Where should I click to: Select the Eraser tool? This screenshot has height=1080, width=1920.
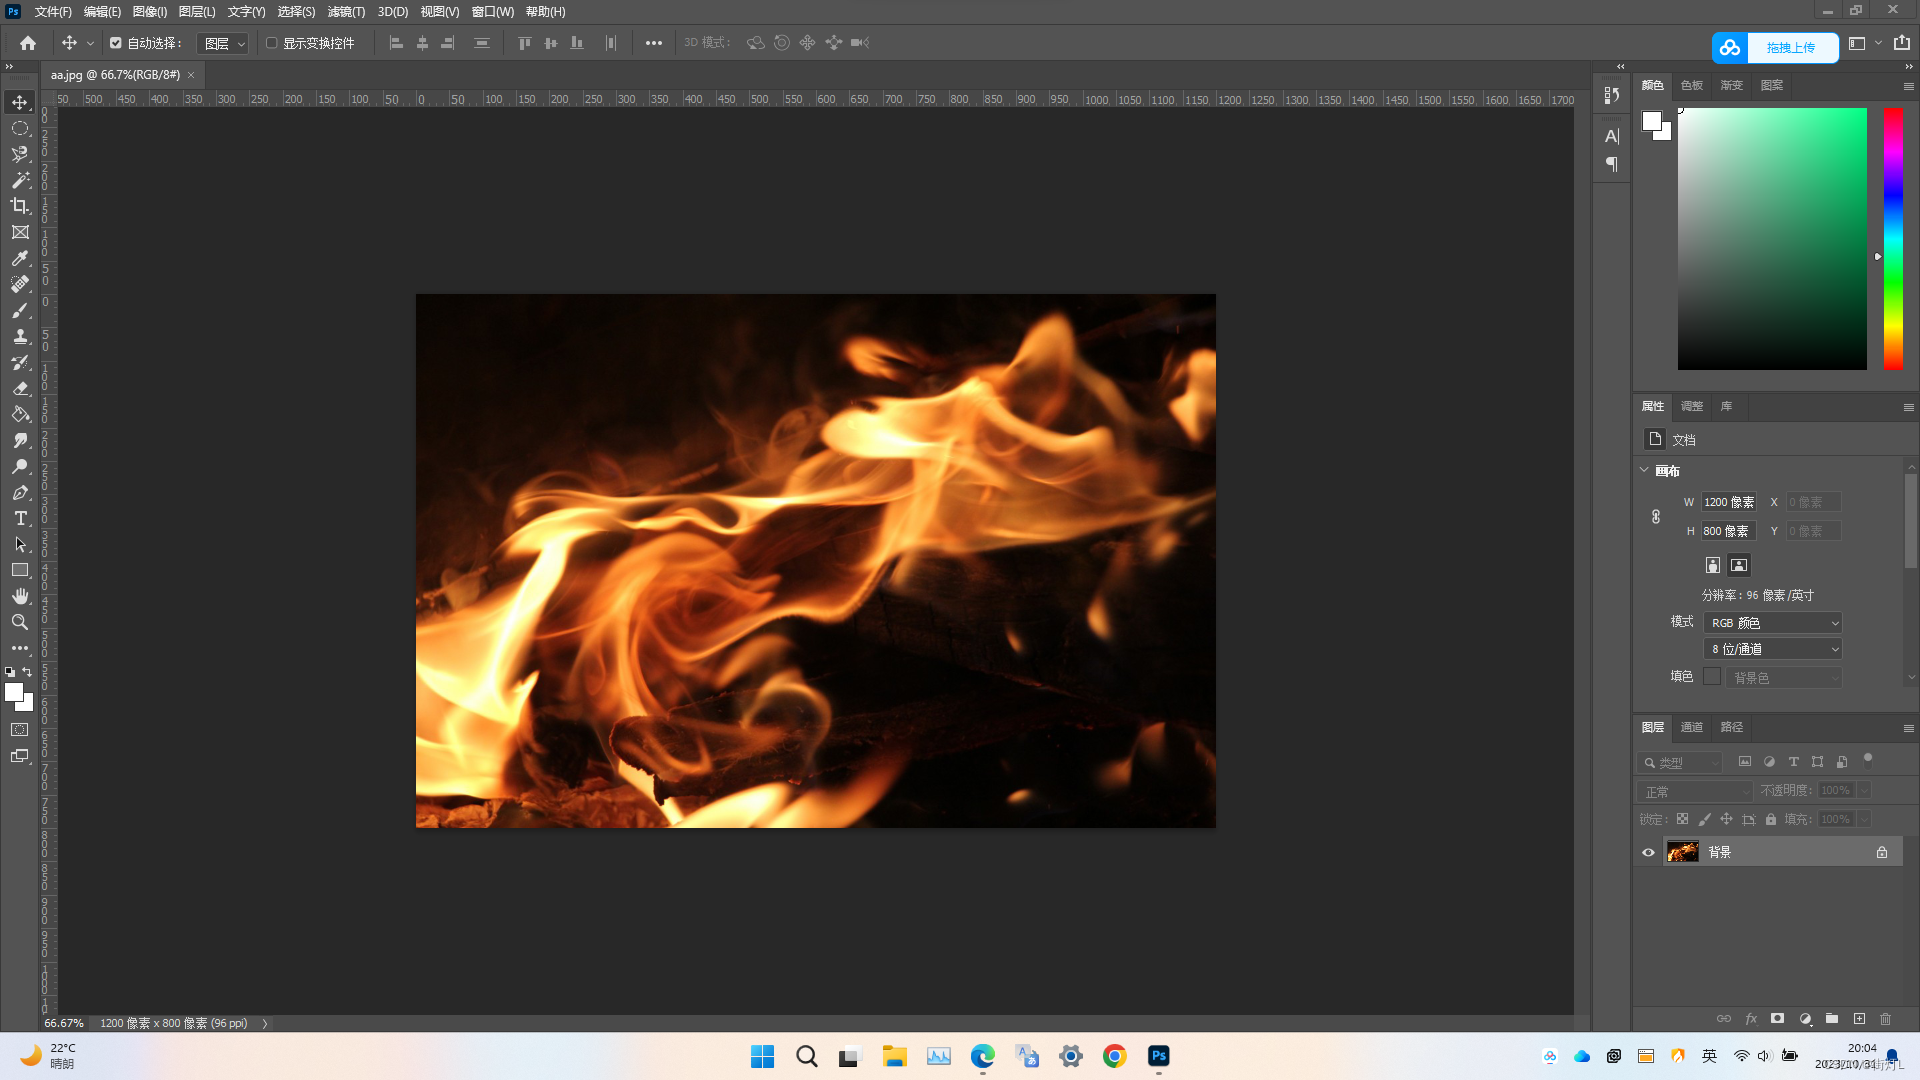pyautogui.click(x=20, y=388)
